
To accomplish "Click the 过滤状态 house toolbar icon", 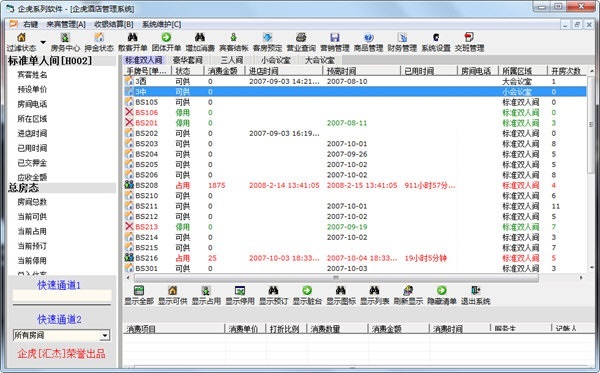I will click(21, 37).
